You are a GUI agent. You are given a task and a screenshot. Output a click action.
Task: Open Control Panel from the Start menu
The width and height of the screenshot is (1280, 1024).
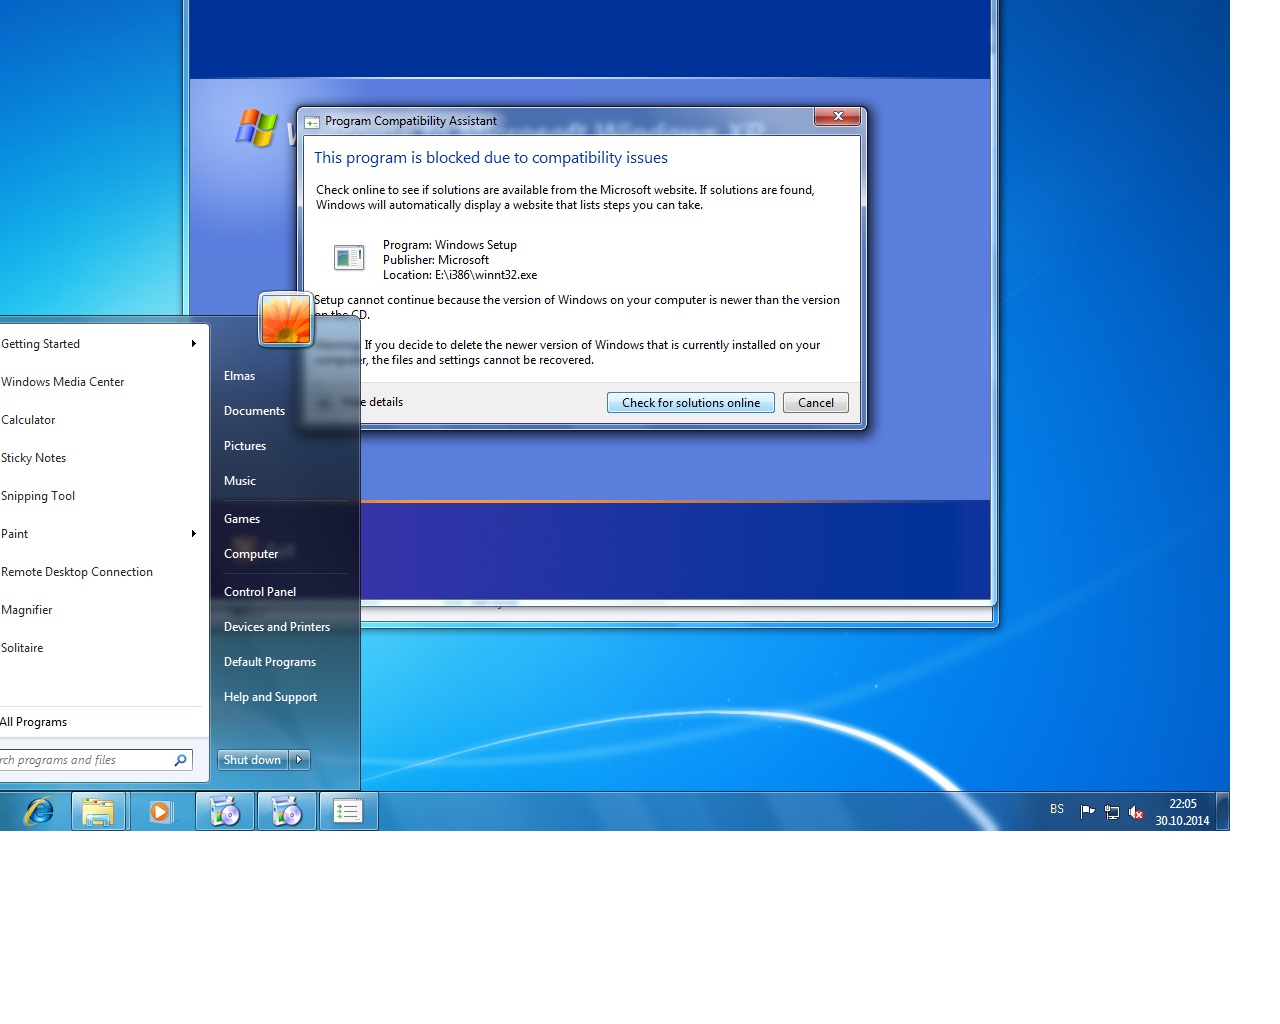pyautogui.click(x=260, y=592)
